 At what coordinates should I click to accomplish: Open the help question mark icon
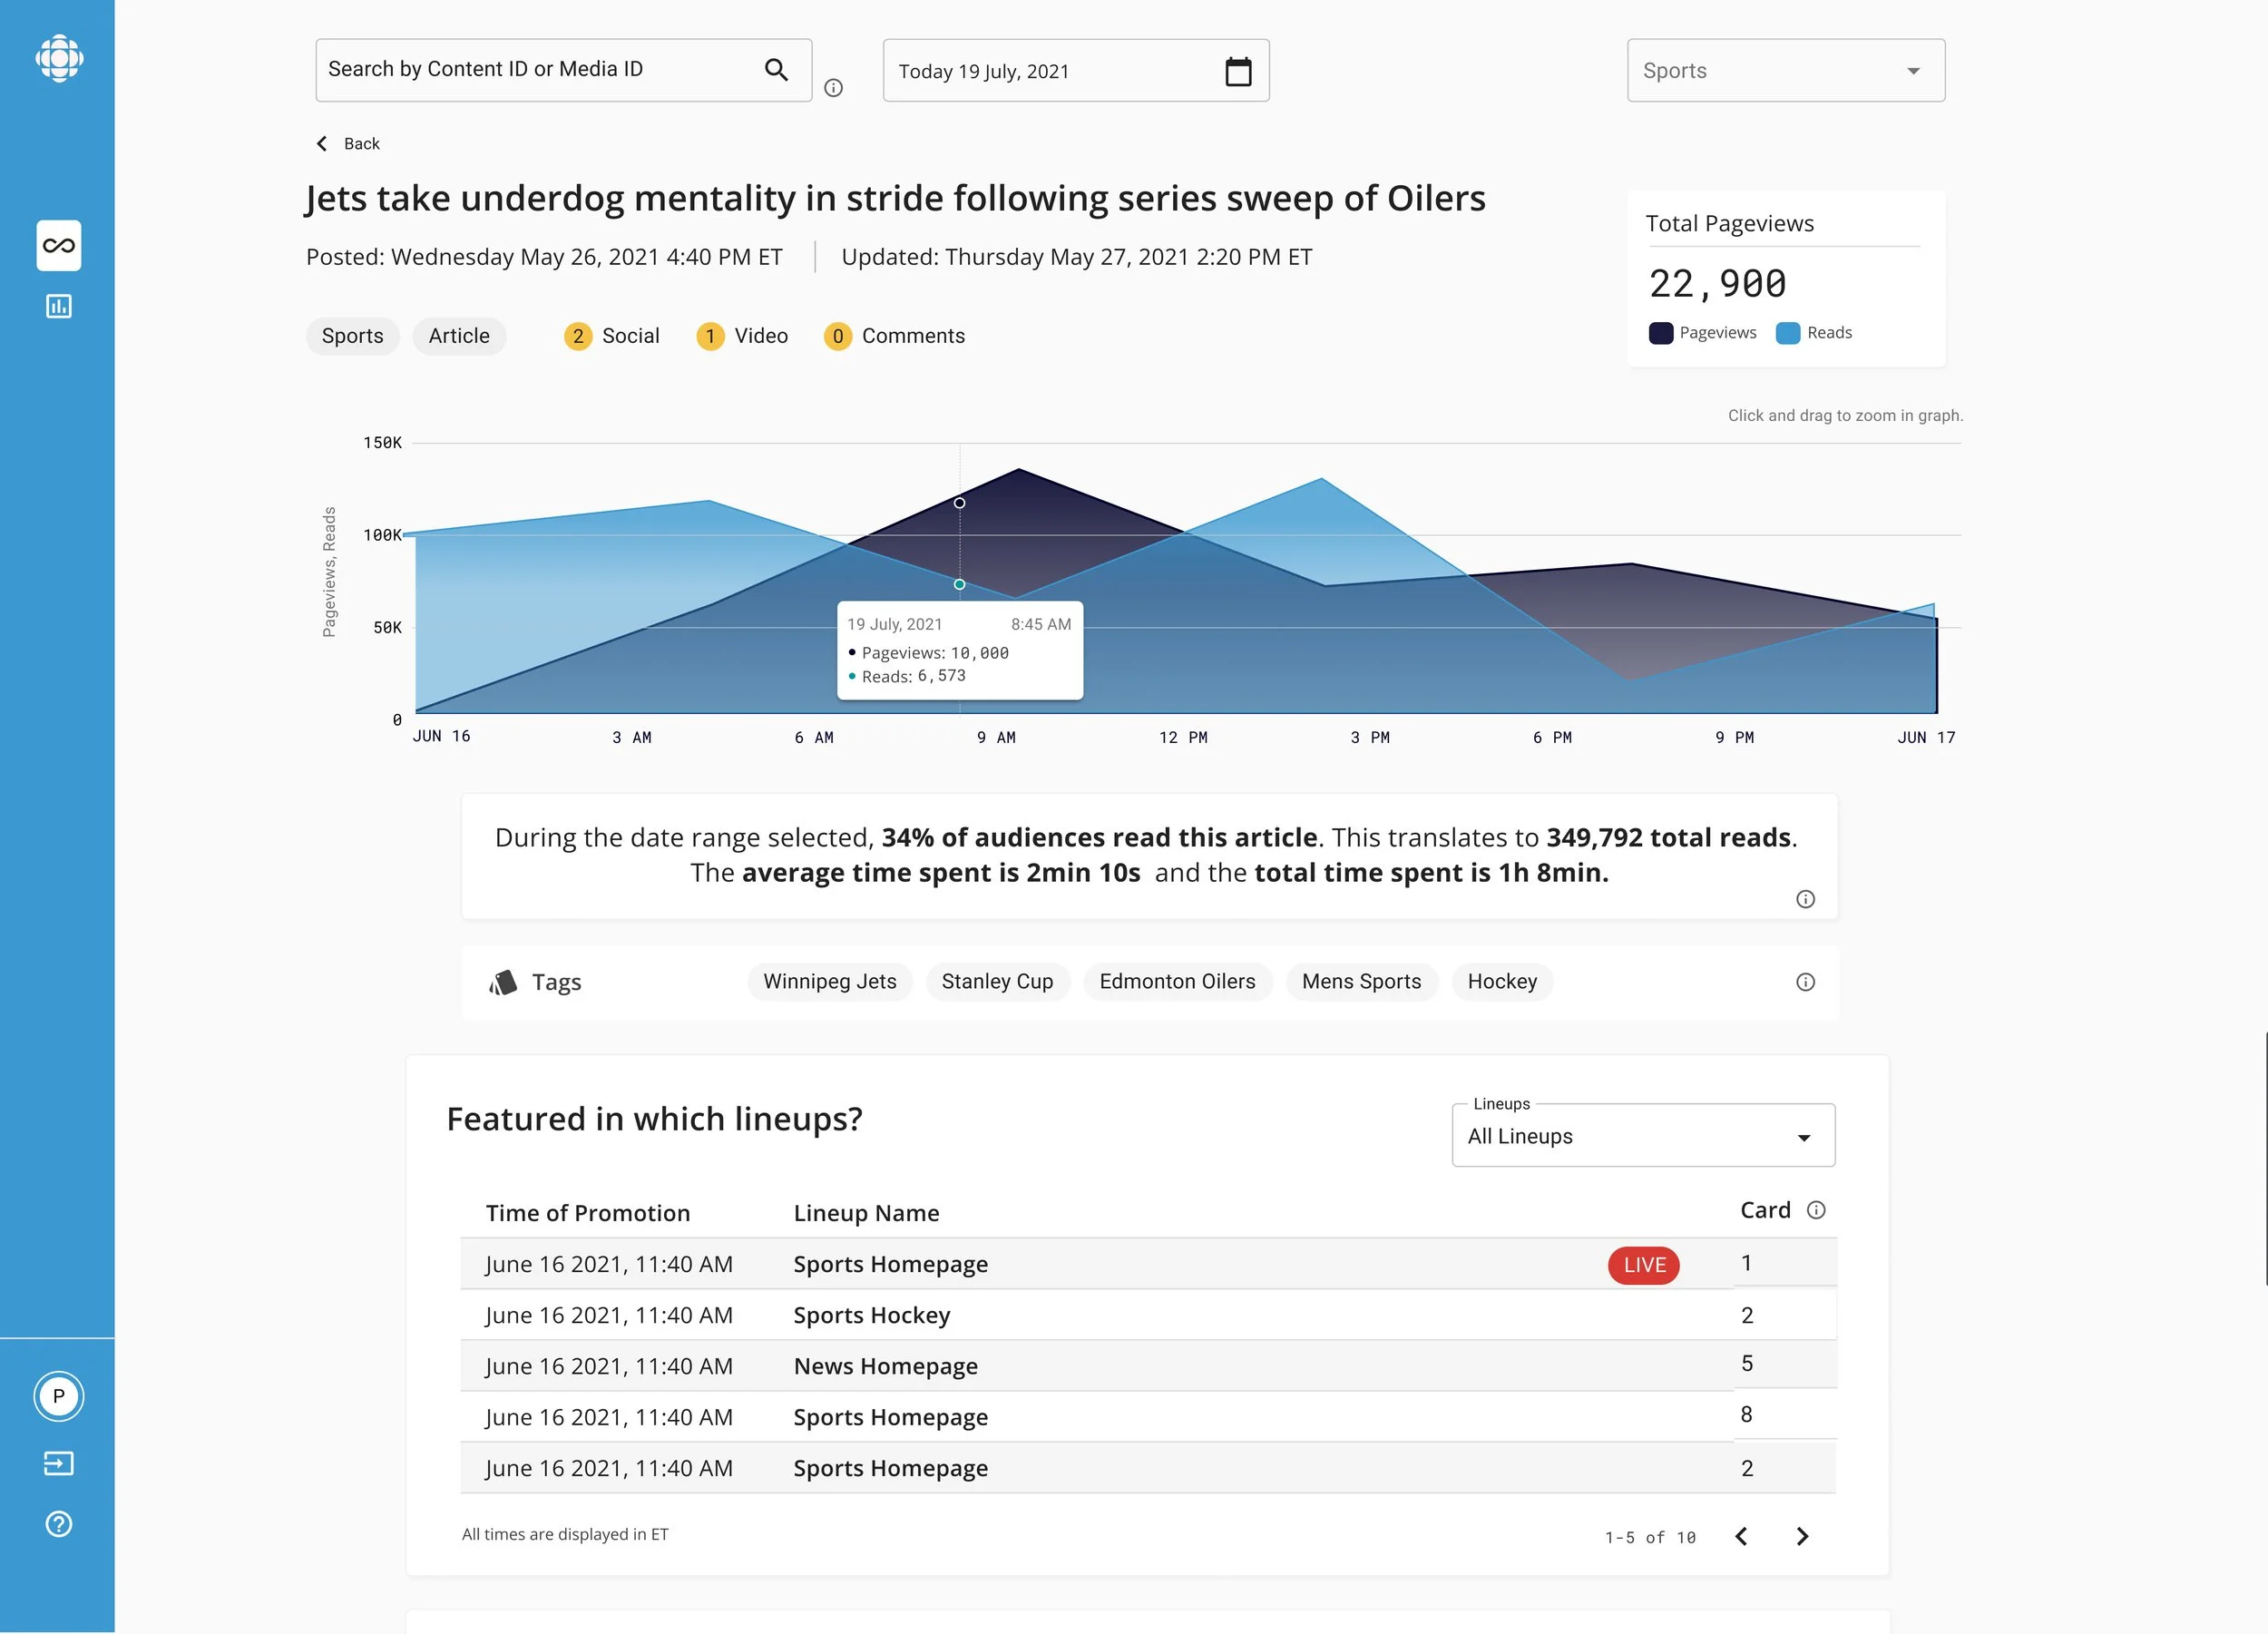click(59, 1524)
